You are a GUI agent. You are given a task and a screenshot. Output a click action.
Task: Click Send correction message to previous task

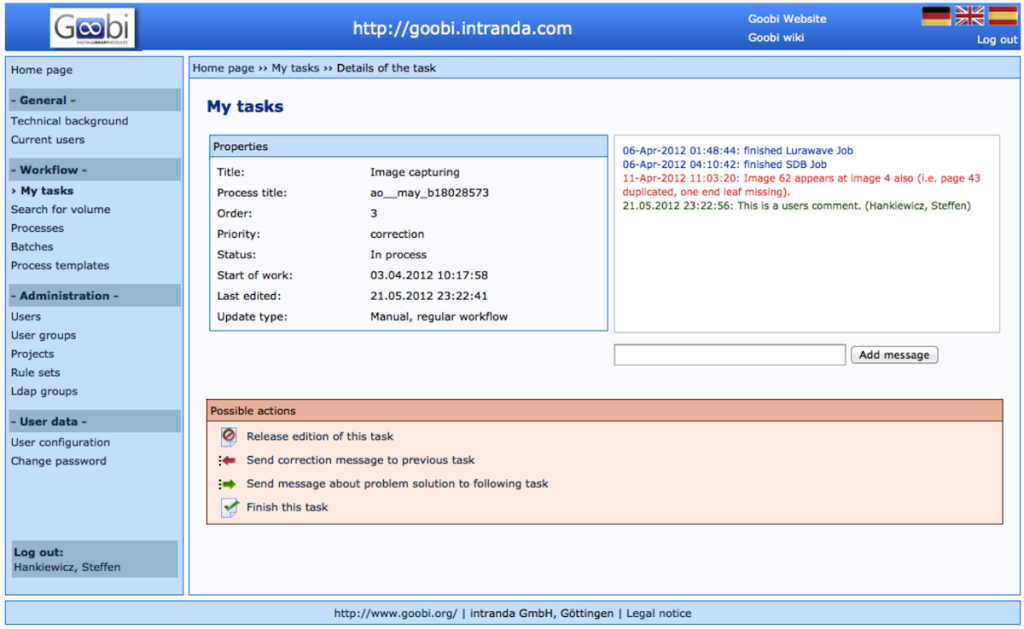360,460
